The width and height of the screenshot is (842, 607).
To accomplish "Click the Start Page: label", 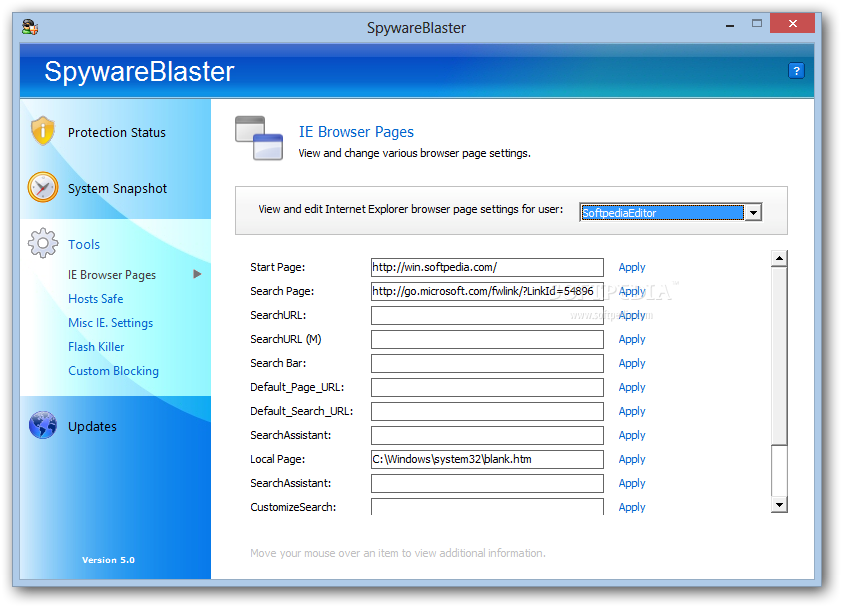I will click(277, 267).
